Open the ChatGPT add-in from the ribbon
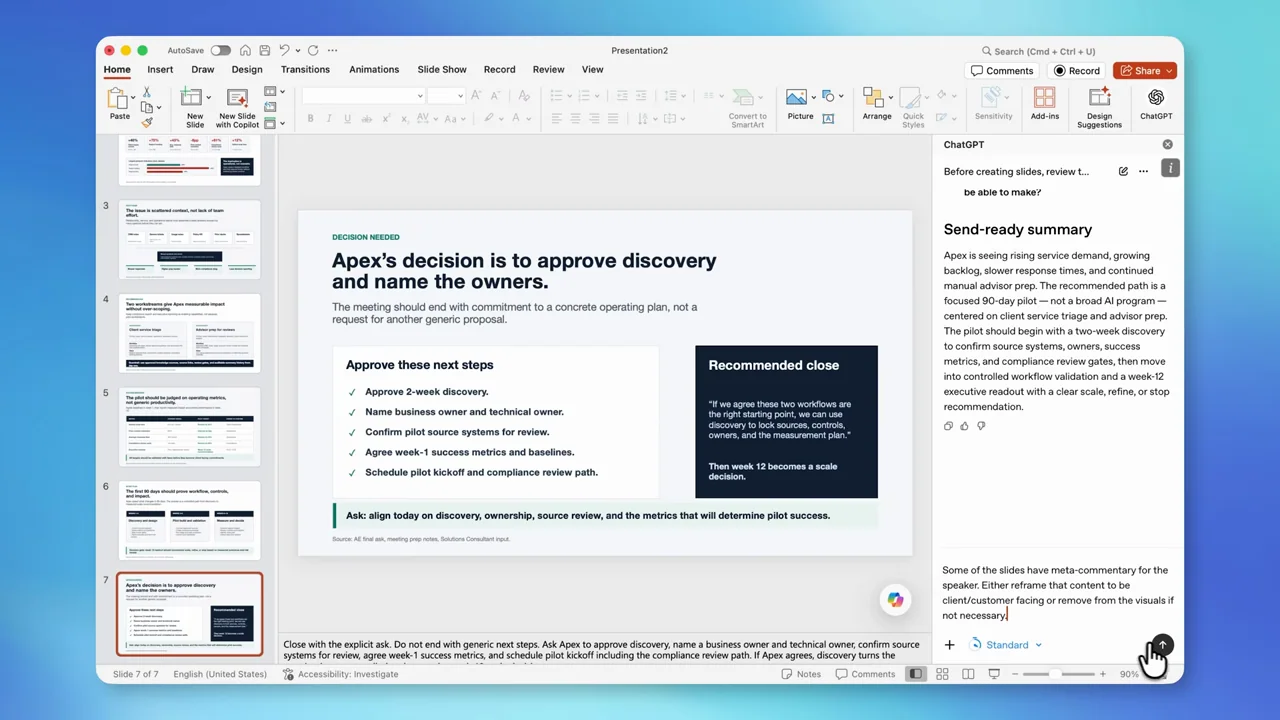Image resolution: width=1280 pixels, height=720 pixels. [x=1156, y=104]
